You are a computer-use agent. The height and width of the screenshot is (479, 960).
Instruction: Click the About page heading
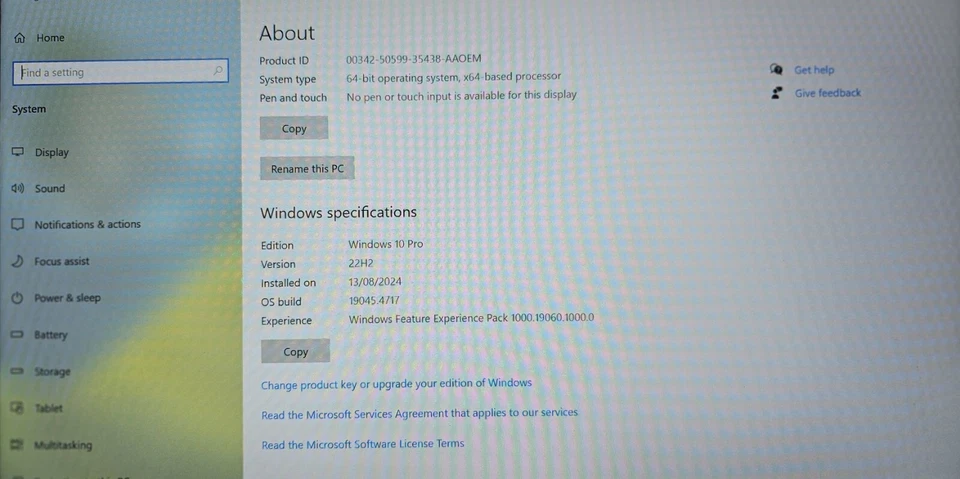coord(287,33)
